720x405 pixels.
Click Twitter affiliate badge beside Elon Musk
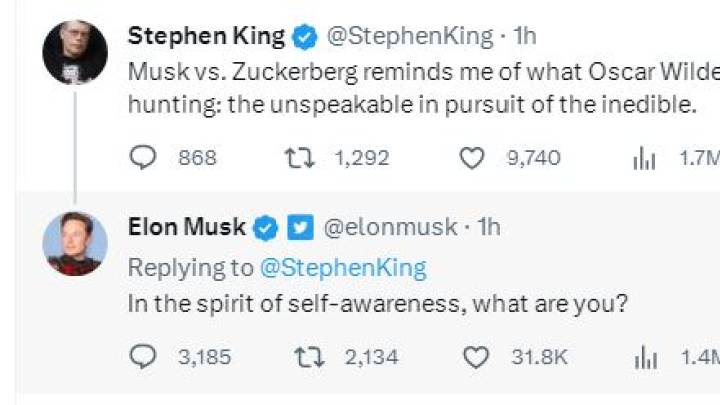pyautogui.click(x=300, y=227)
